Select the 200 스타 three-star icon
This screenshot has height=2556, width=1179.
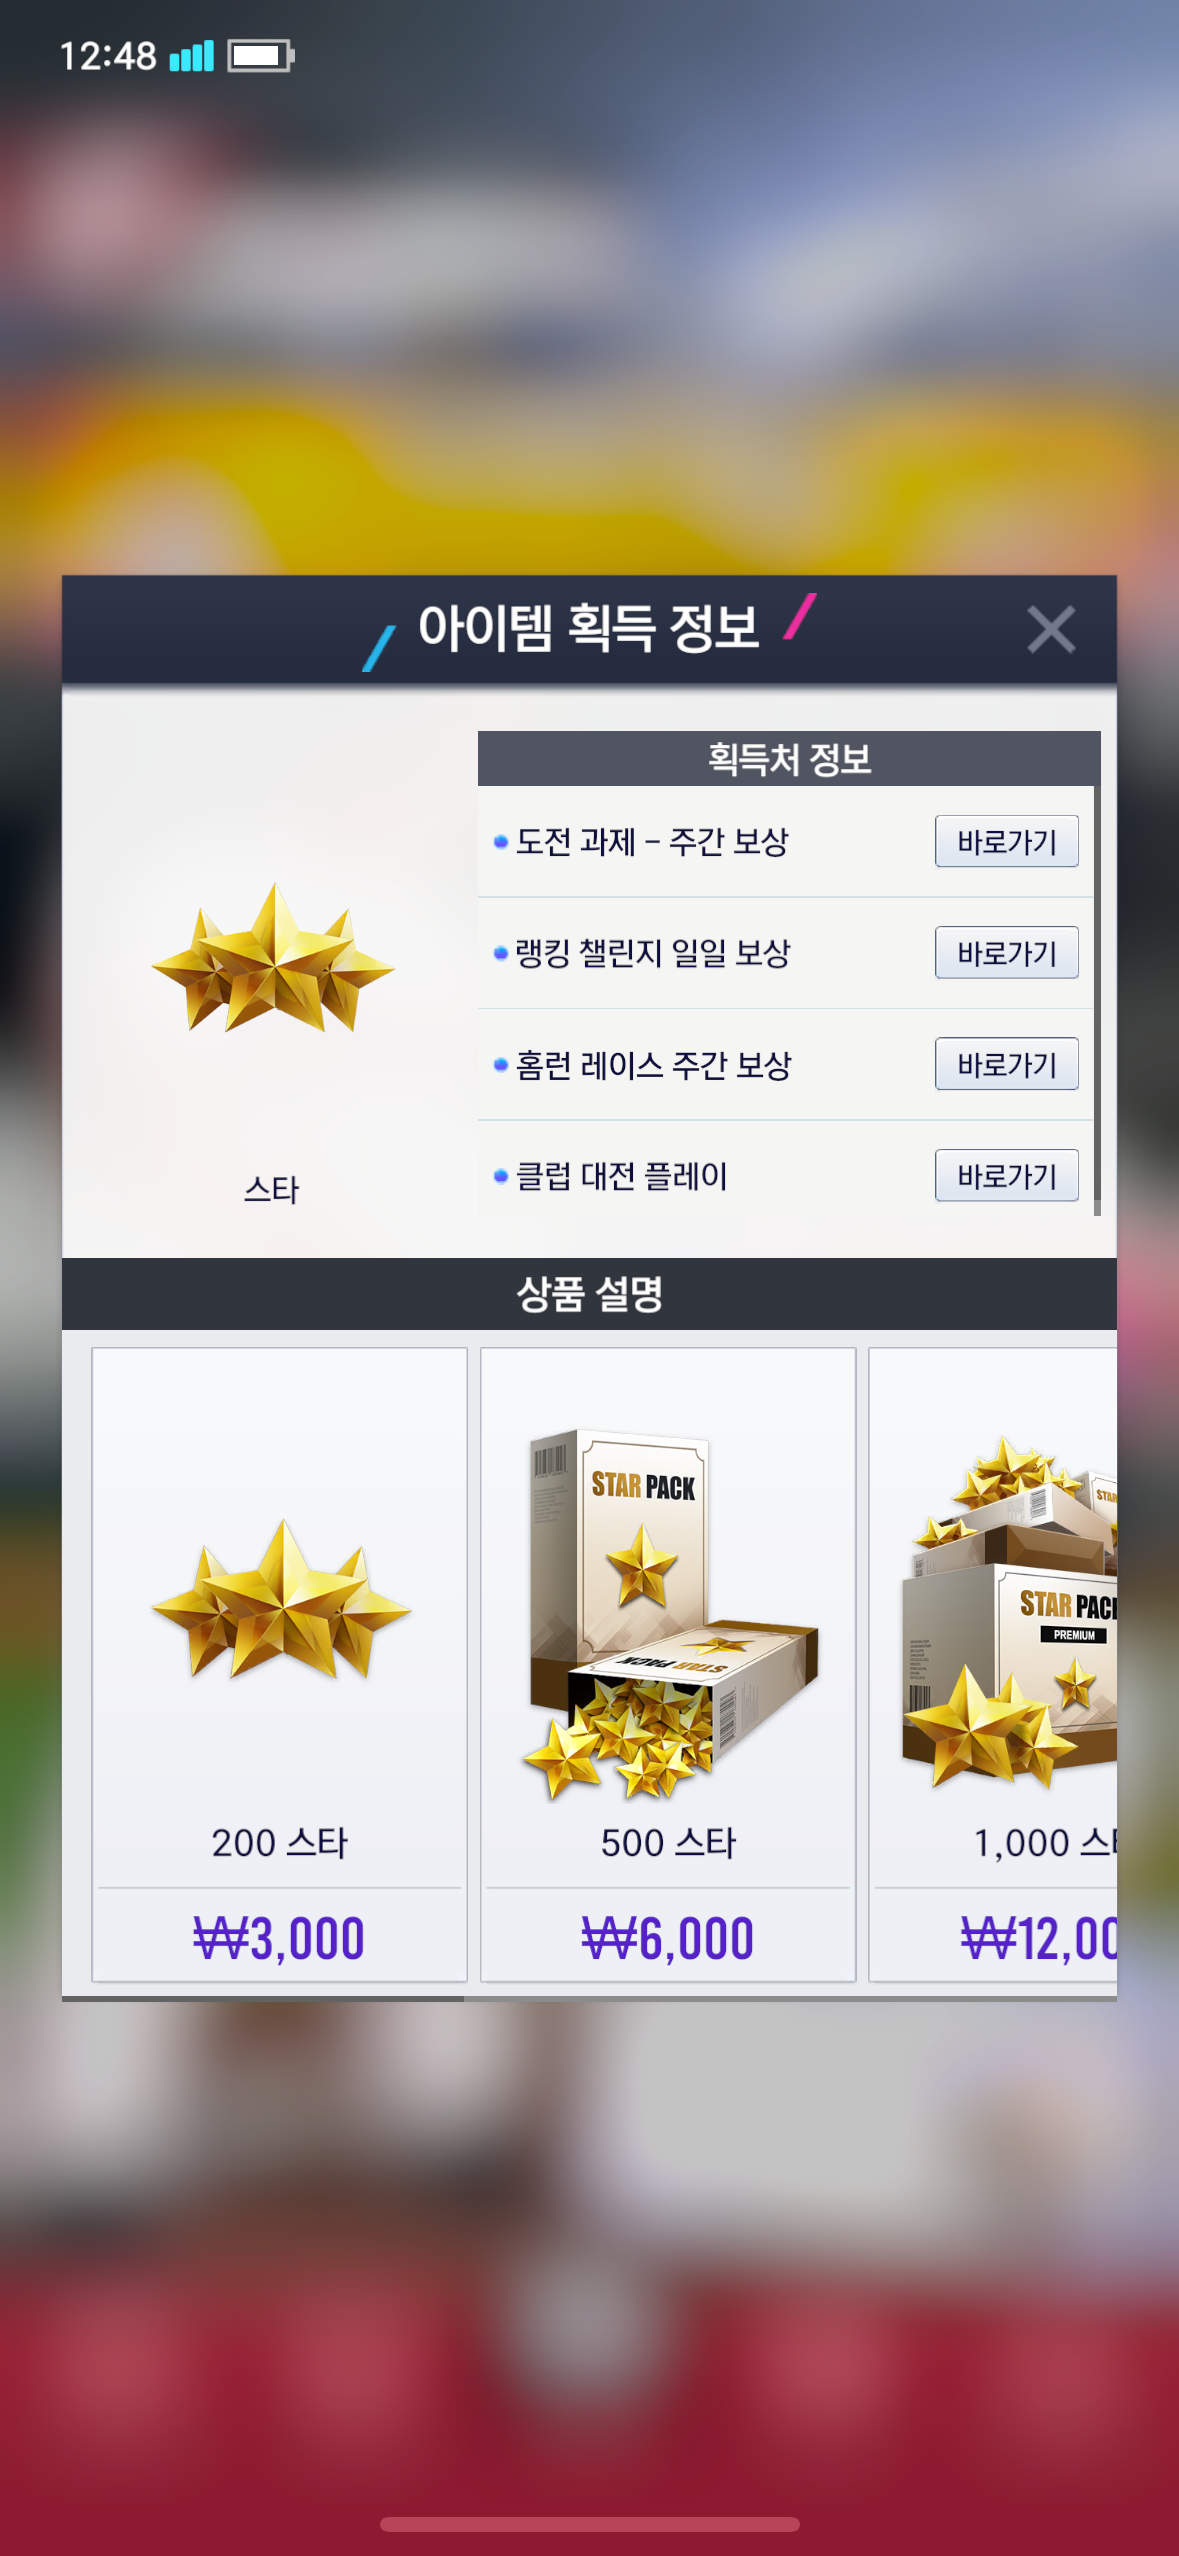281,1600
